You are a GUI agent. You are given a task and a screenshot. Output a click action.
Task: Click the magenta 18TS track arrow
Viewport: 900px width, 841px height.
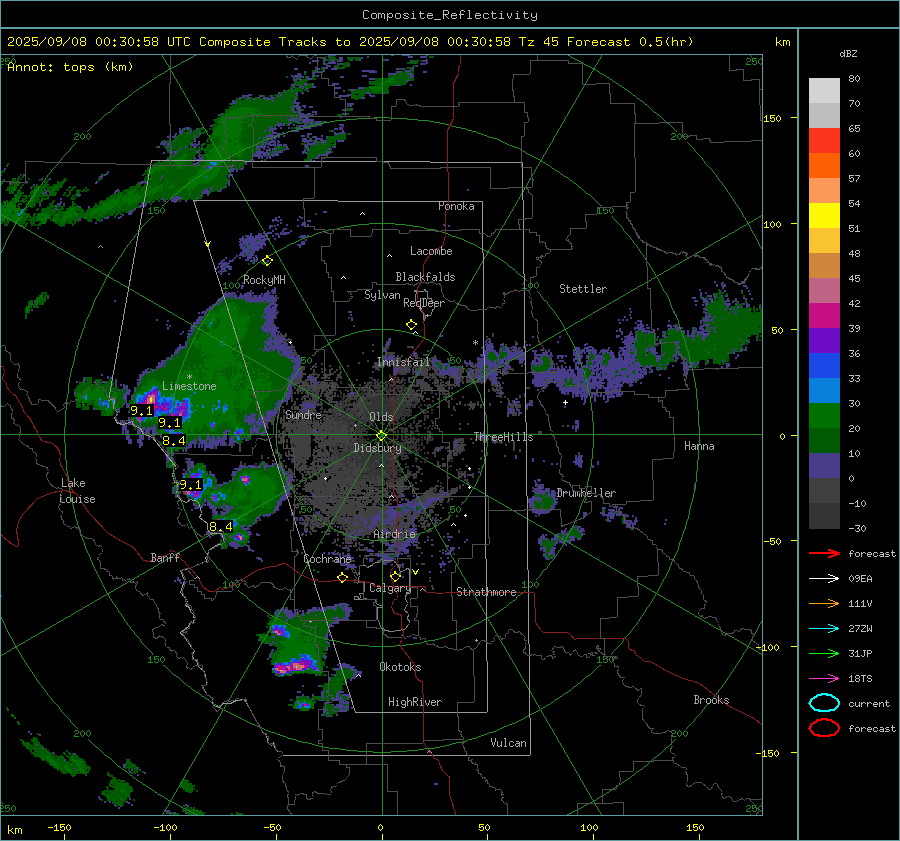click(824, 679)
